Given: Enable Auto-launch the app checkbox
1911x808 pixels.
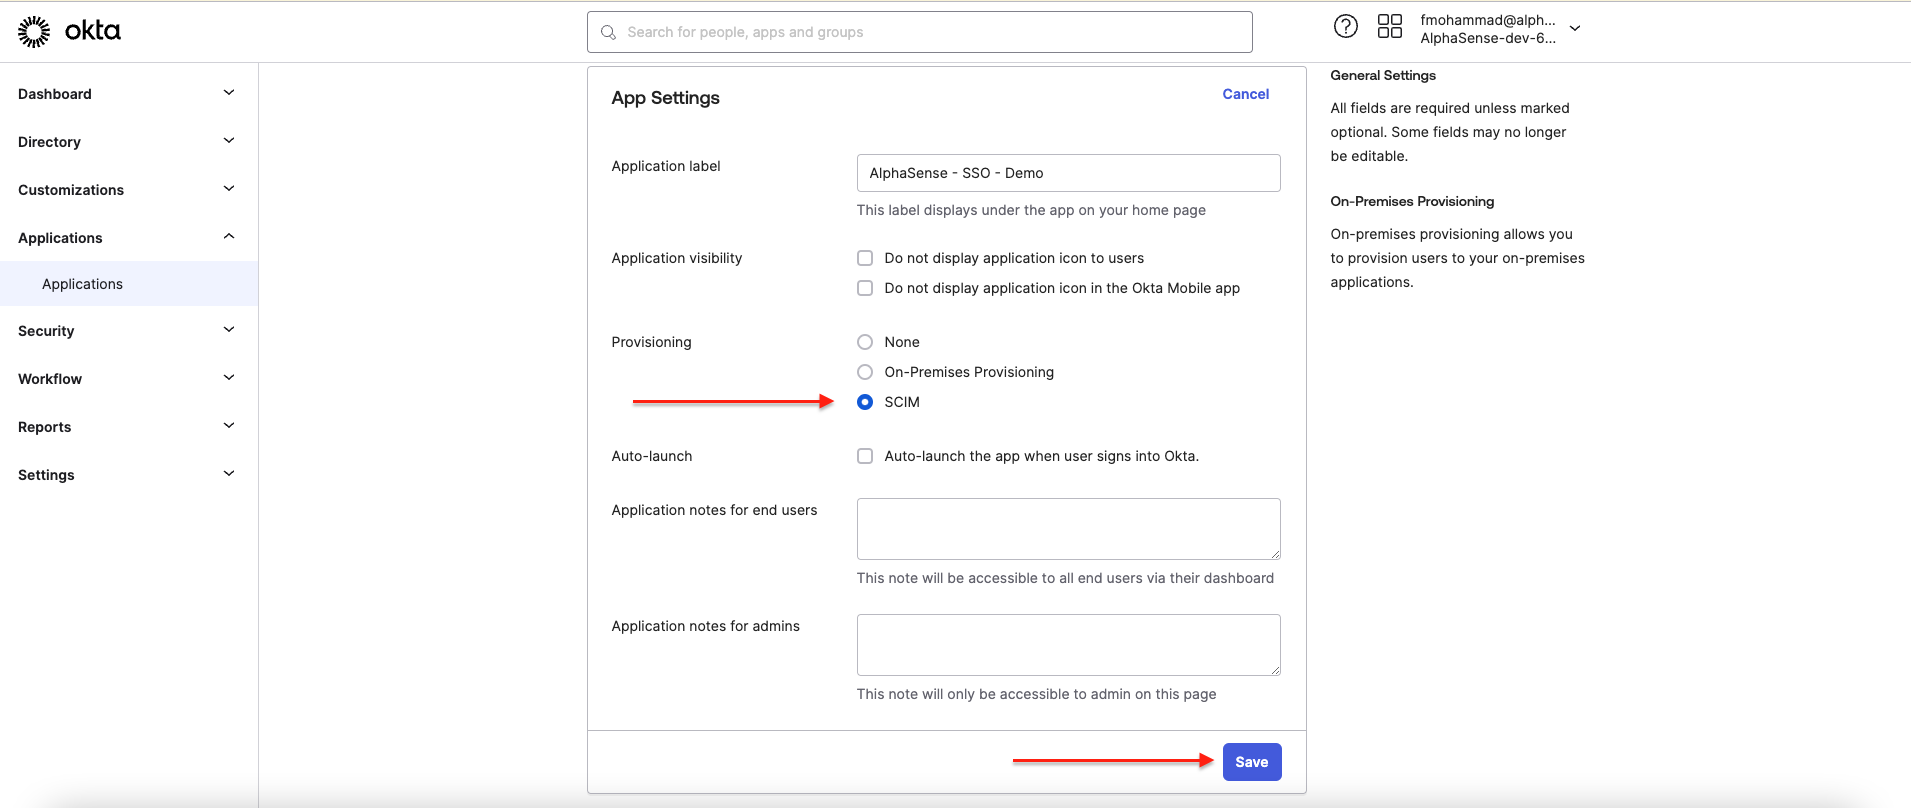Looking at the screenshot, I should point(865,456).
